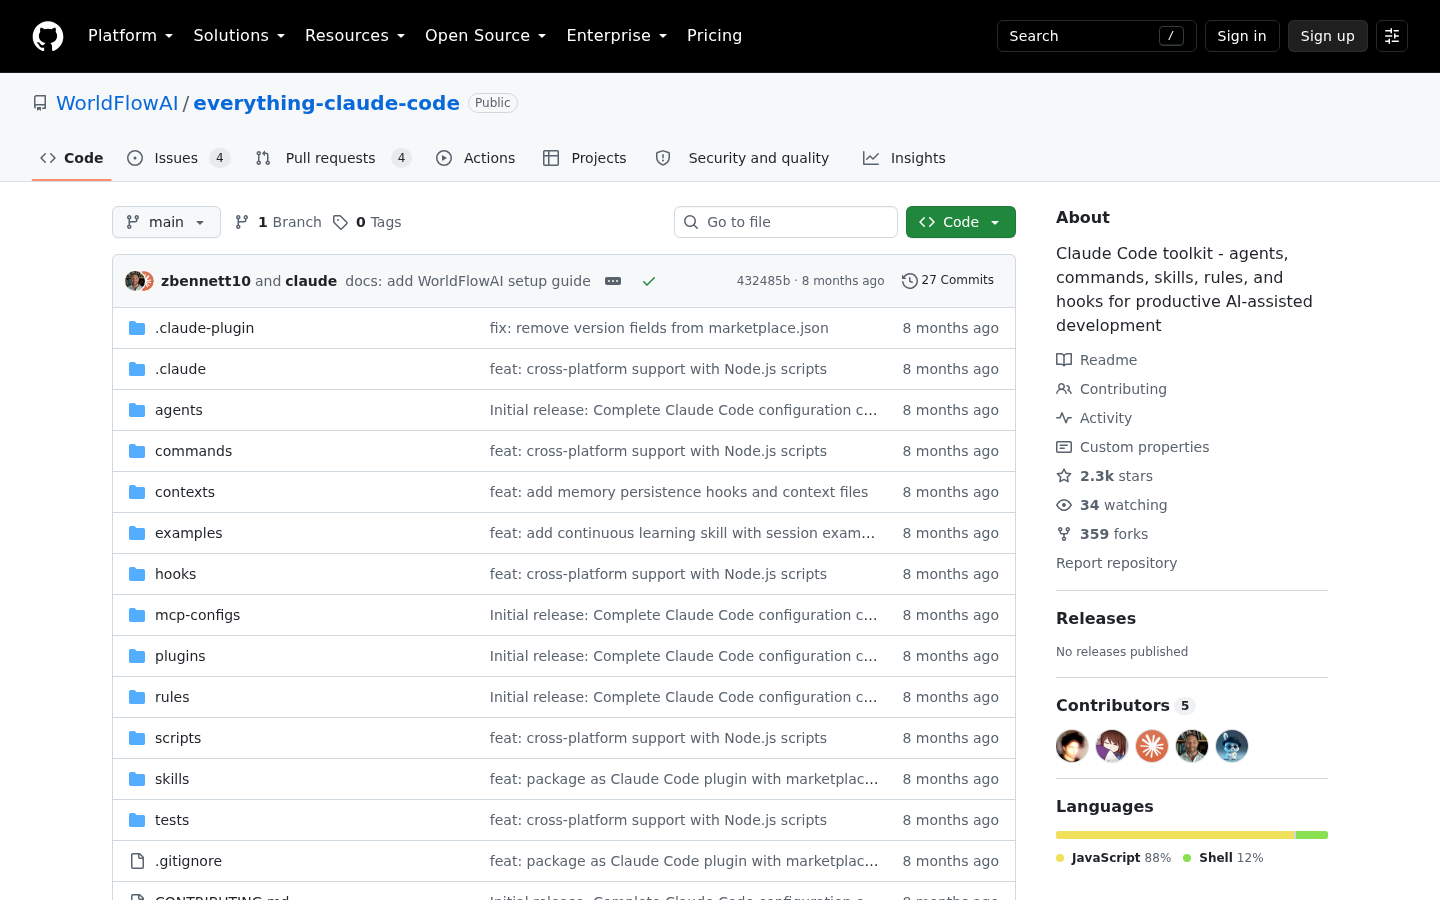Screen dimensions: 1440x900
Task: Click the star icon beside 2.3k stars
Action: [x=1064, y=476]
